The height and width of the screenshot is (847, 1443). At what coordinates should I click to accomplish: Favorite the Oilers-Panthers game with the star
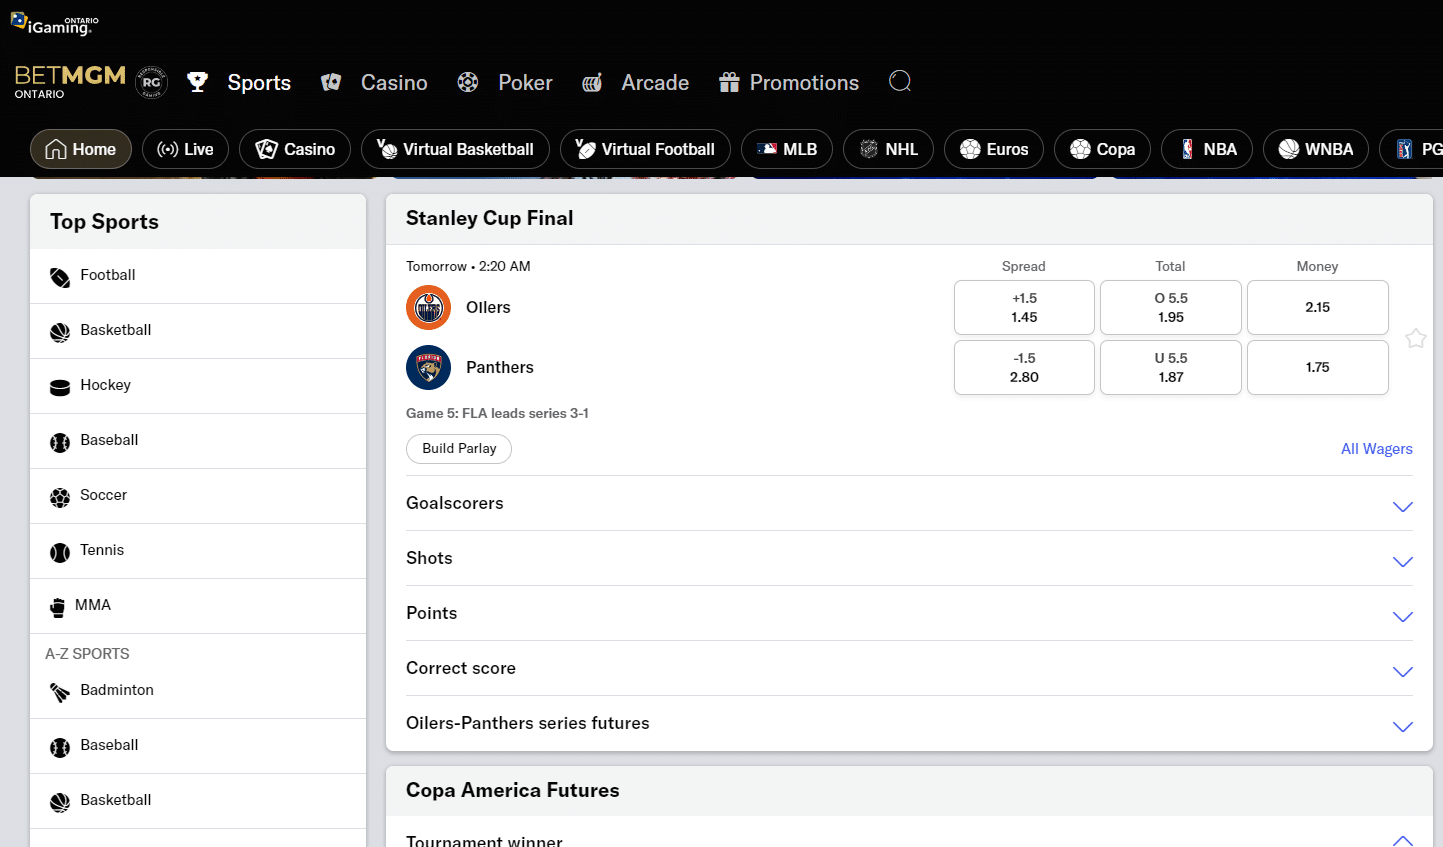(1416, 339)
